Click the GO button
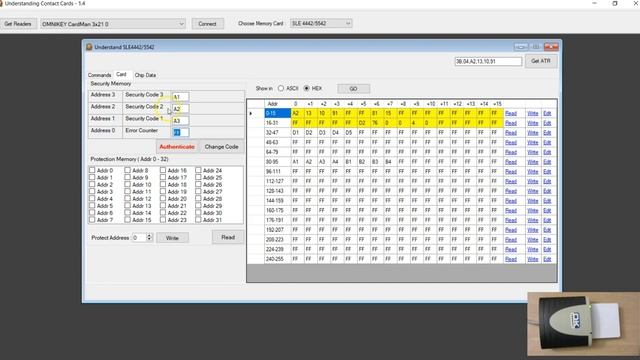Image resolution: width=640 pixels, height=360 pixels. click(353, 89)
